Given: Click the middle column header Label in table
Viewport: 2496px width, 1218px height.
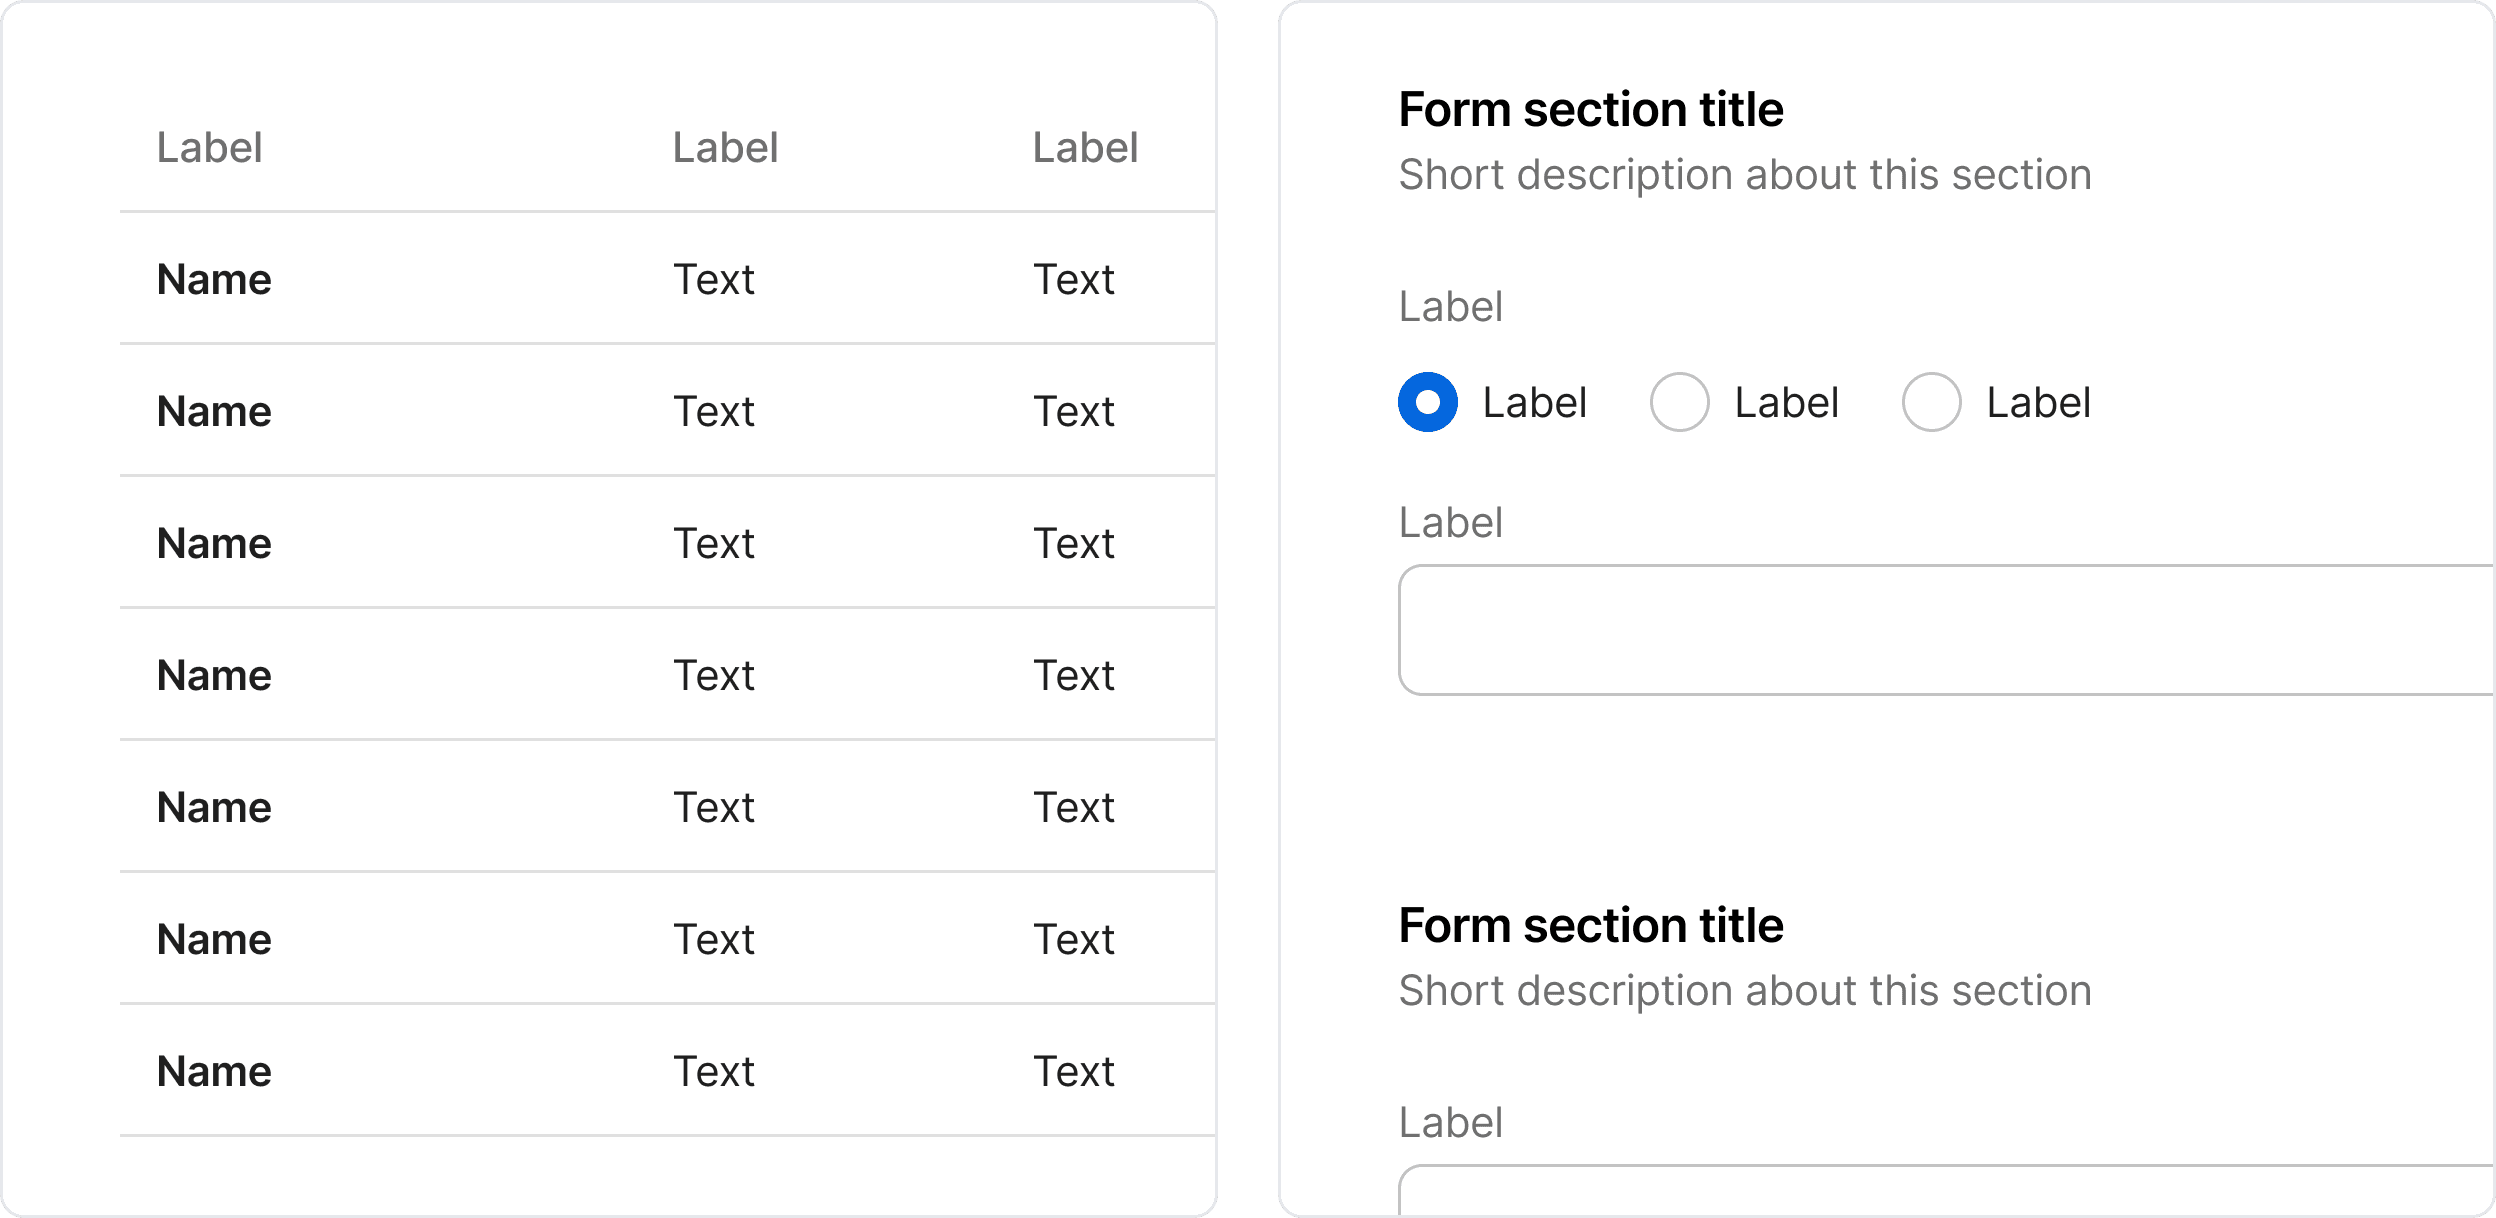Looking at the screenshot, I should coord(725,148).
